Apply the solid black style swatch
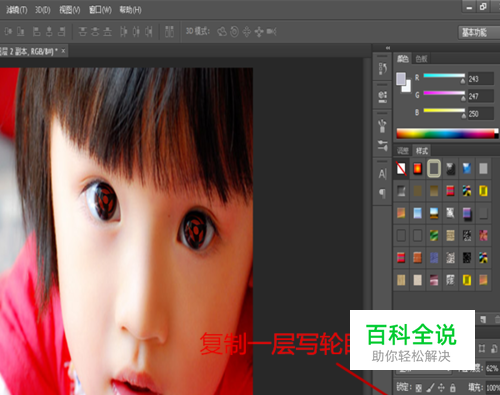The height and width of the screenshot is (395, 500). (467, 257)
